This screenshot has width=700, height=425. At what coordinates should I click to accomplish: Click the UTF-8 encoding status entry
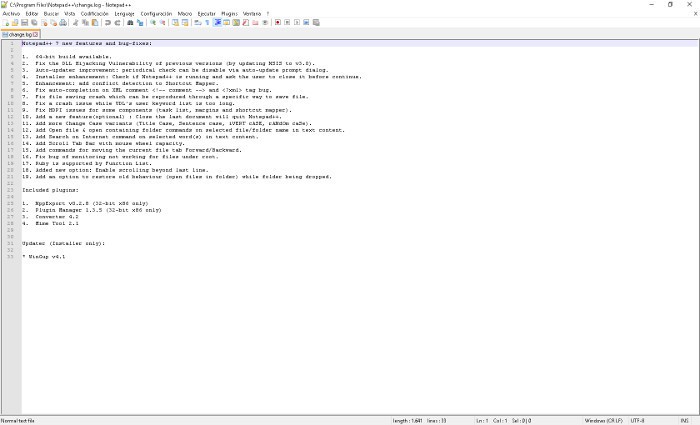point(637,421)
